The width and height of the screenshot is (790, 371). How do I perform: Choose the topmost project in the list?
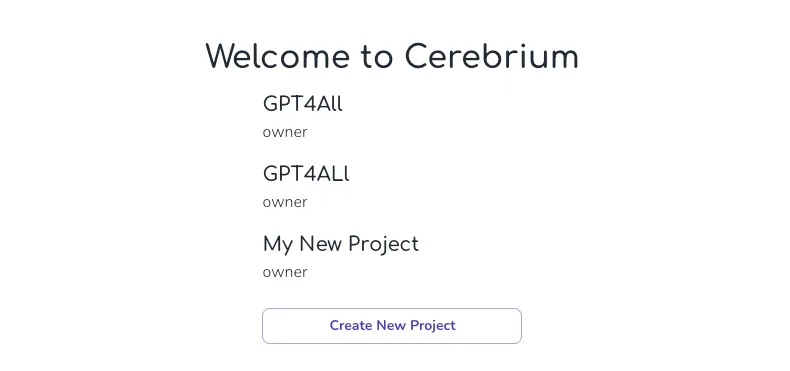tap(303, 104)
